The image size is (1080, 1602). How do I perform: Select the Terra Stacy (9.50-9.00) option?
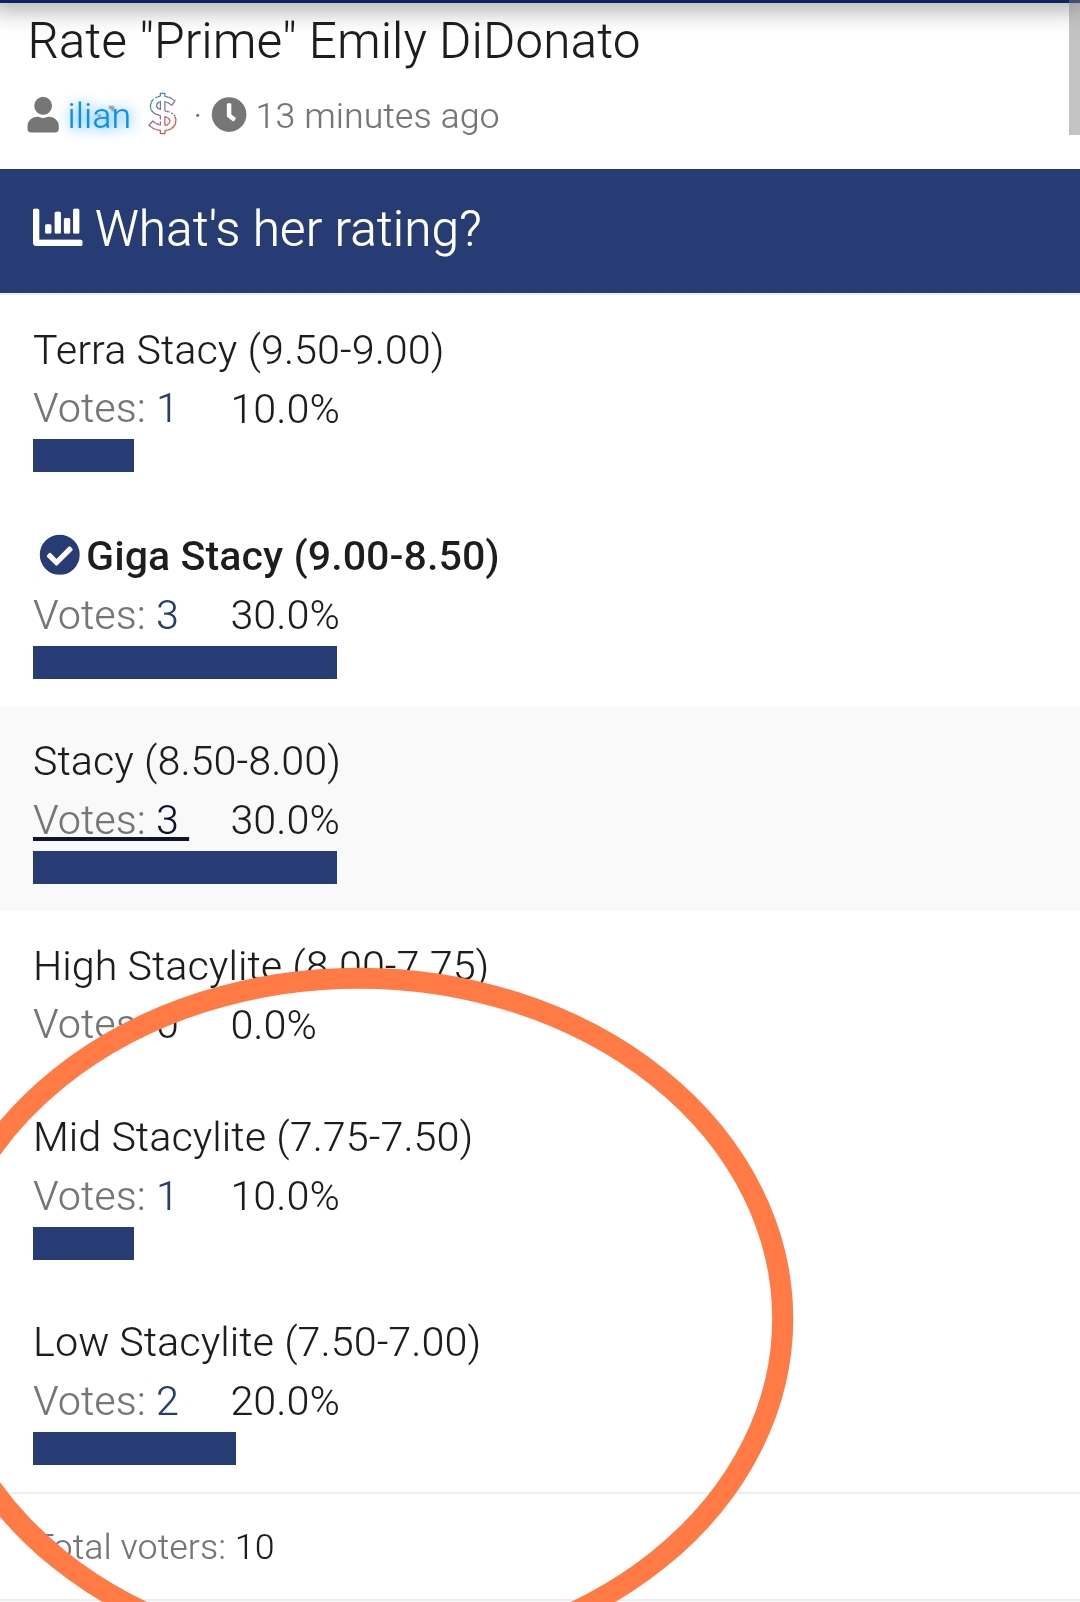coord(238,350)
